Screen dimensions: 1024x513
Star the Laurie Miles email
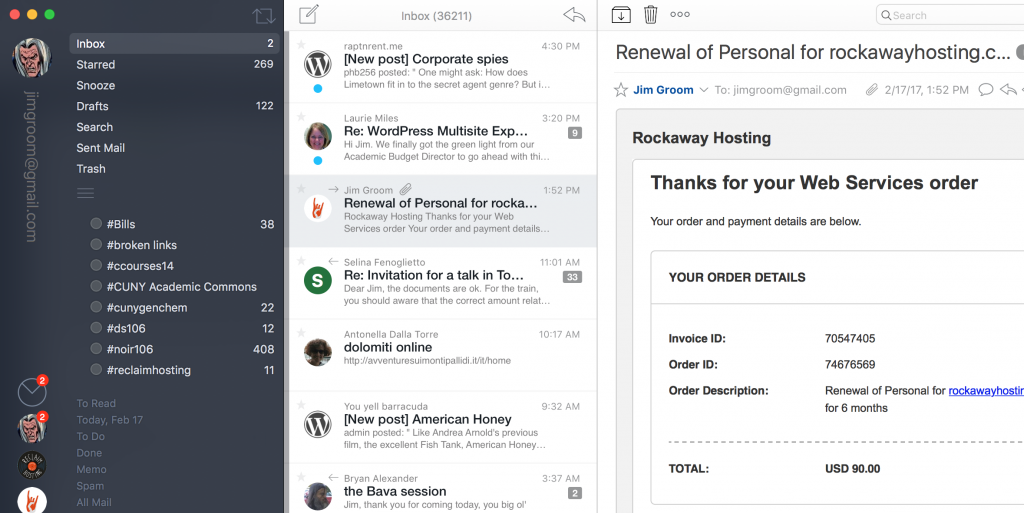pos(301,117)
